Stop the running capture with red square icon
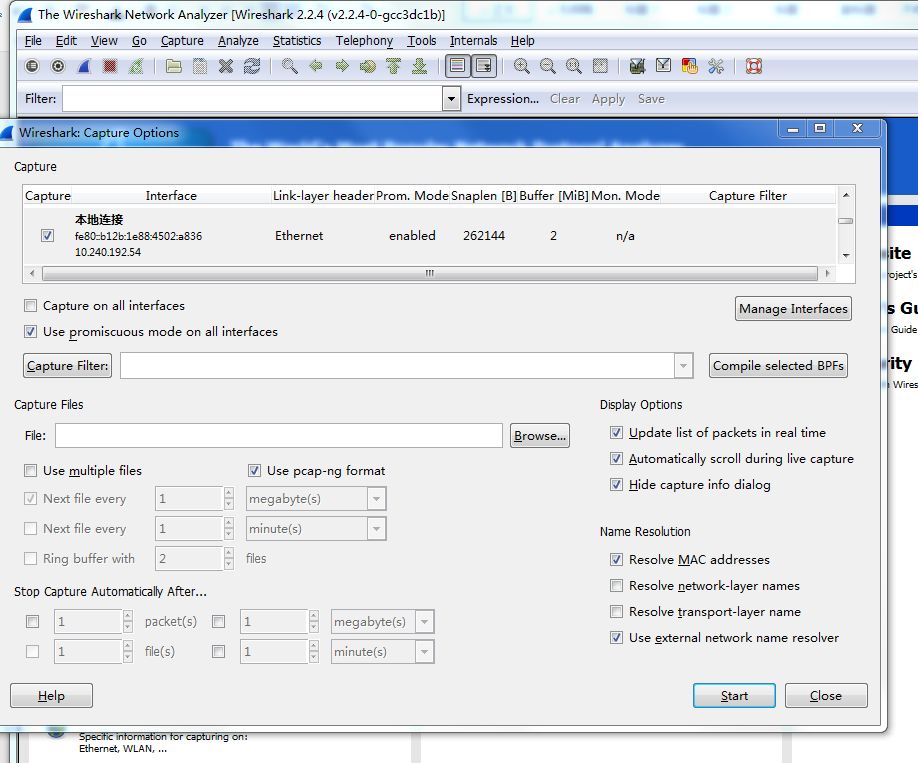The height and width of the screenshot is (763, 918). [x=109, y=66]
